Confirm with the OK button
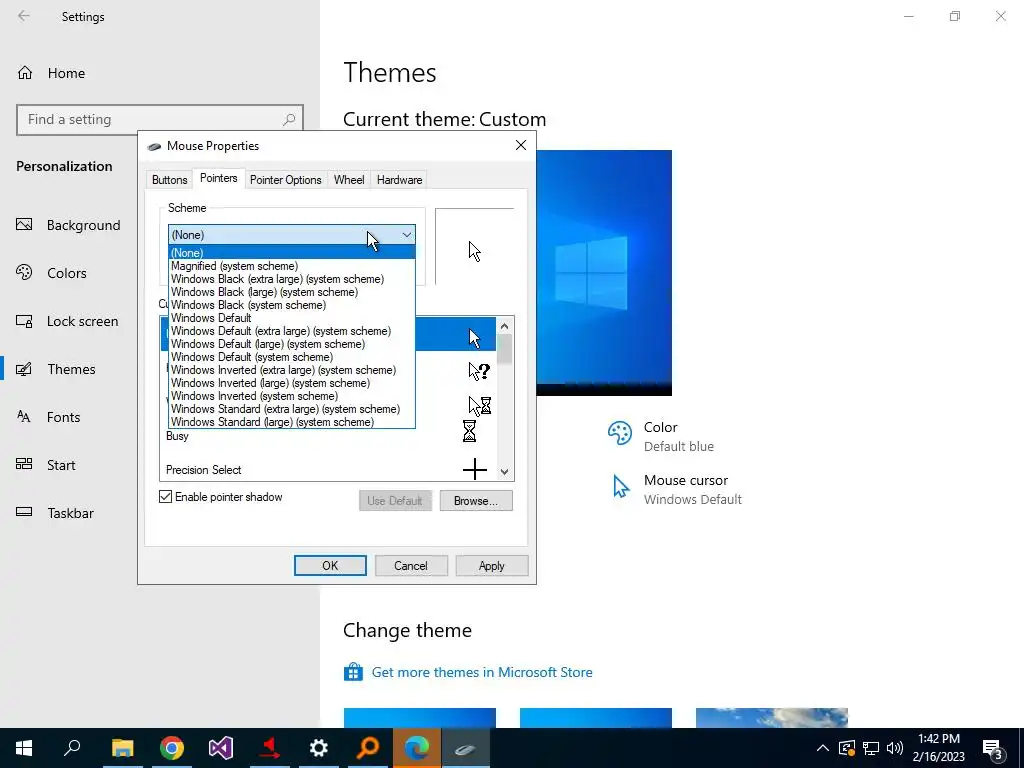 [330, 566]
